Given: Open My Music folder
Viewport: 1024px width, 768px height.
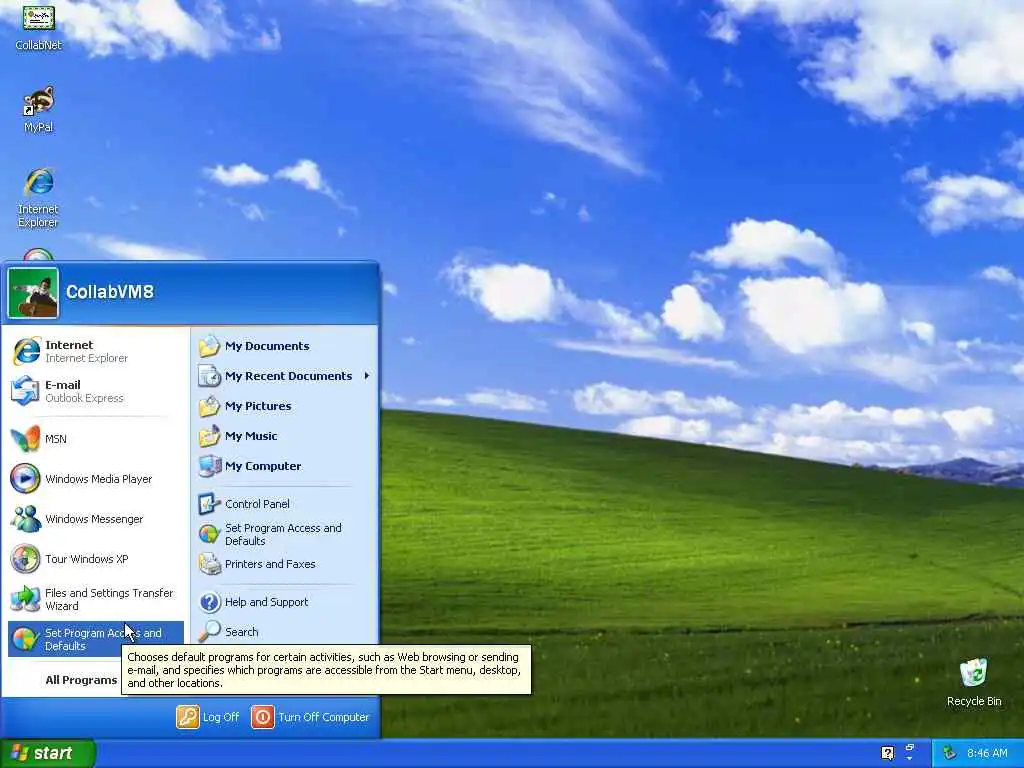Looking at the screenshot, I should coord(284,436).
